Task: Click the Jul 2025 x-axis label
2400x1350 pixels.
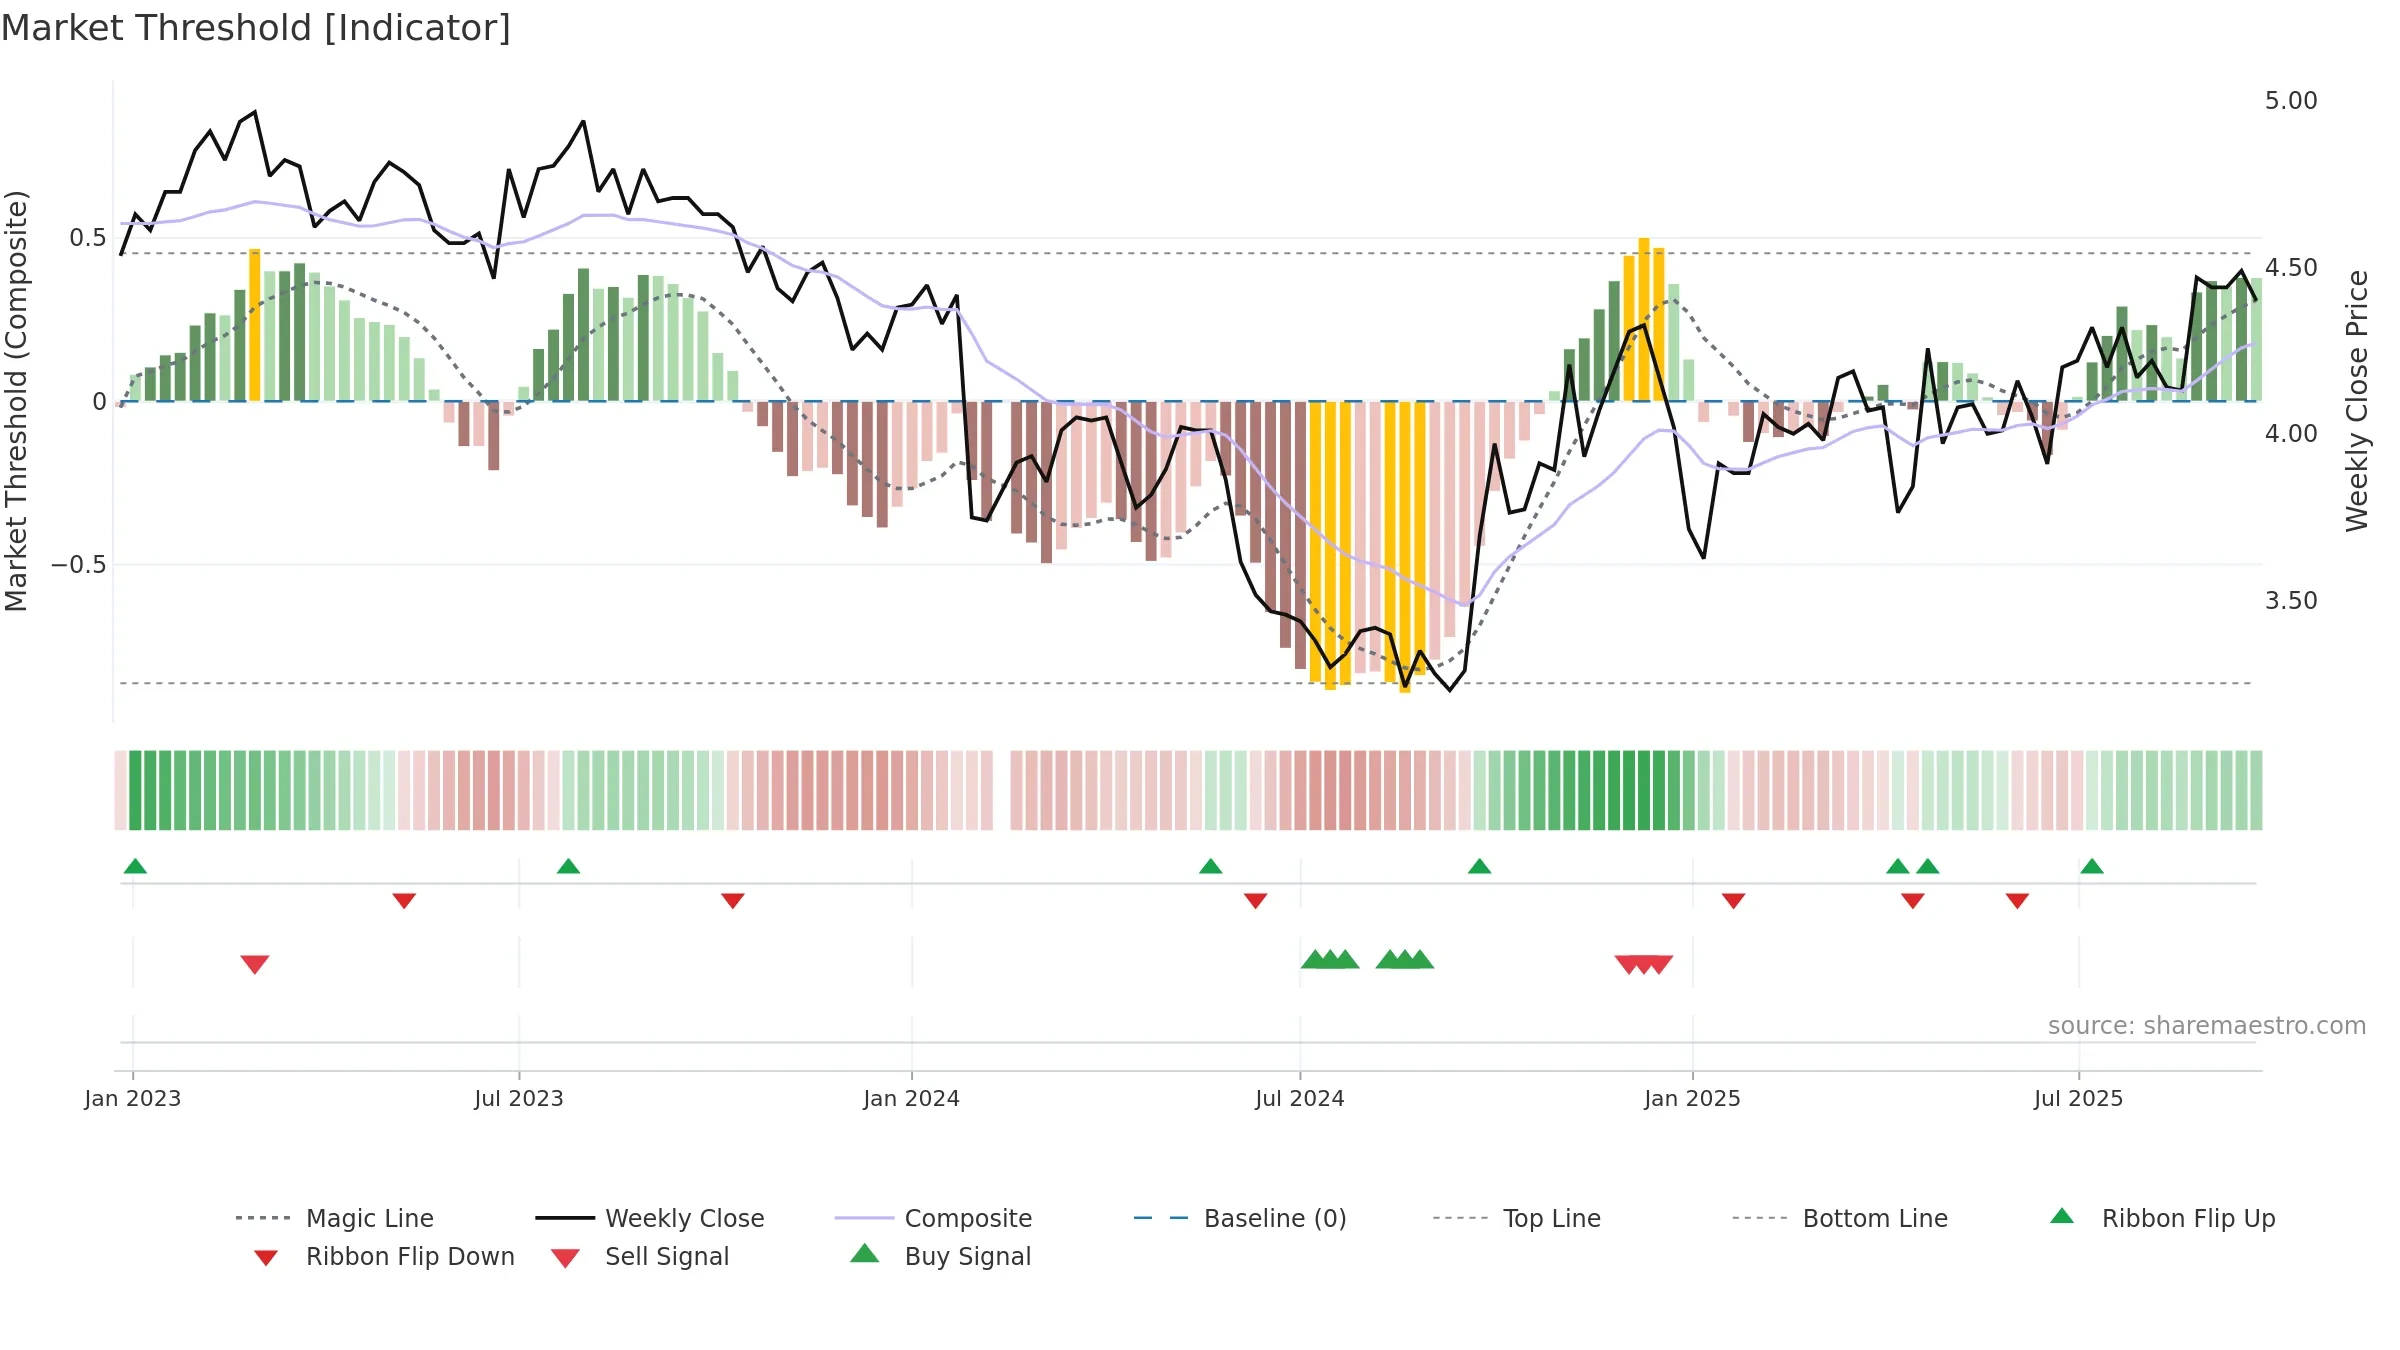Action: 2079,1099
